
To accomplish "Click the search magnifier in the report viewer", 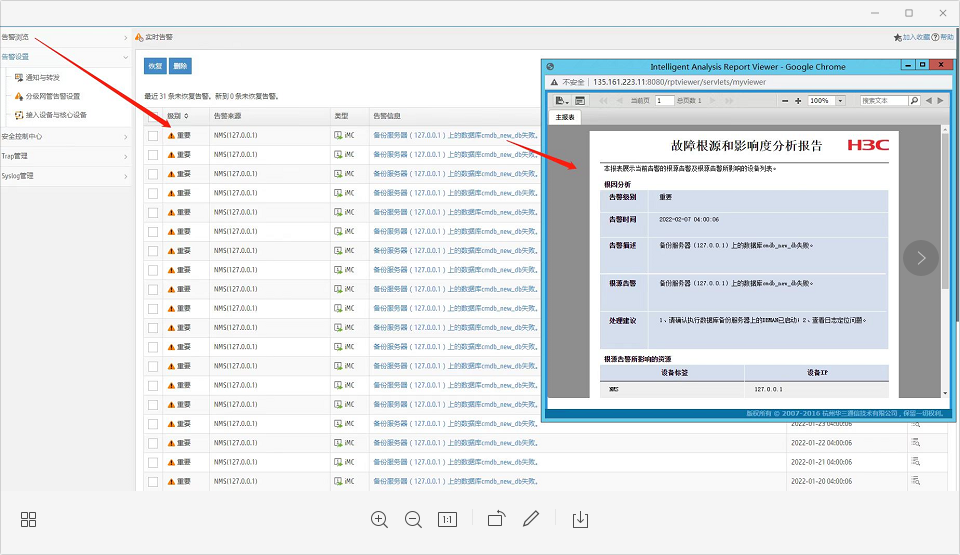I will pyautogui.click(x=914, y=100).
